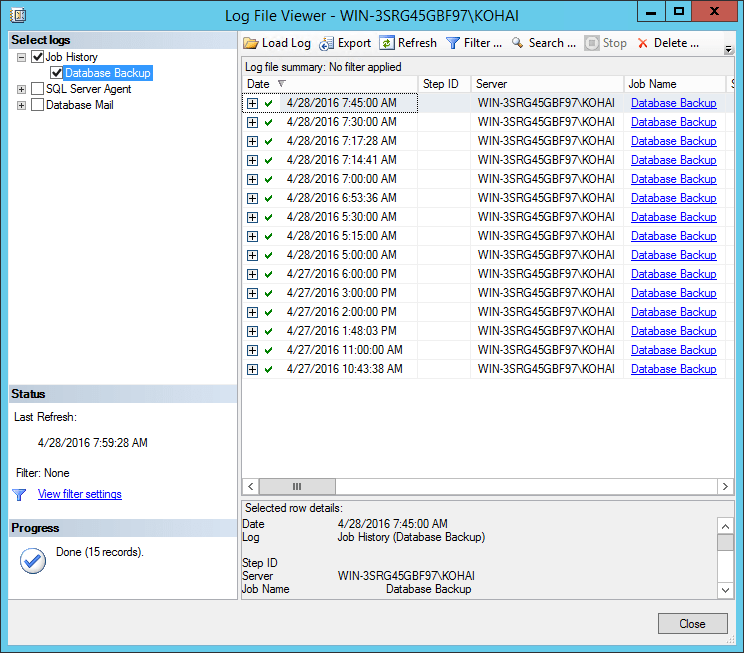This screenshot has width=744, height=653.
Task: Click the Export toolbar icon
Action: point(328,43)
